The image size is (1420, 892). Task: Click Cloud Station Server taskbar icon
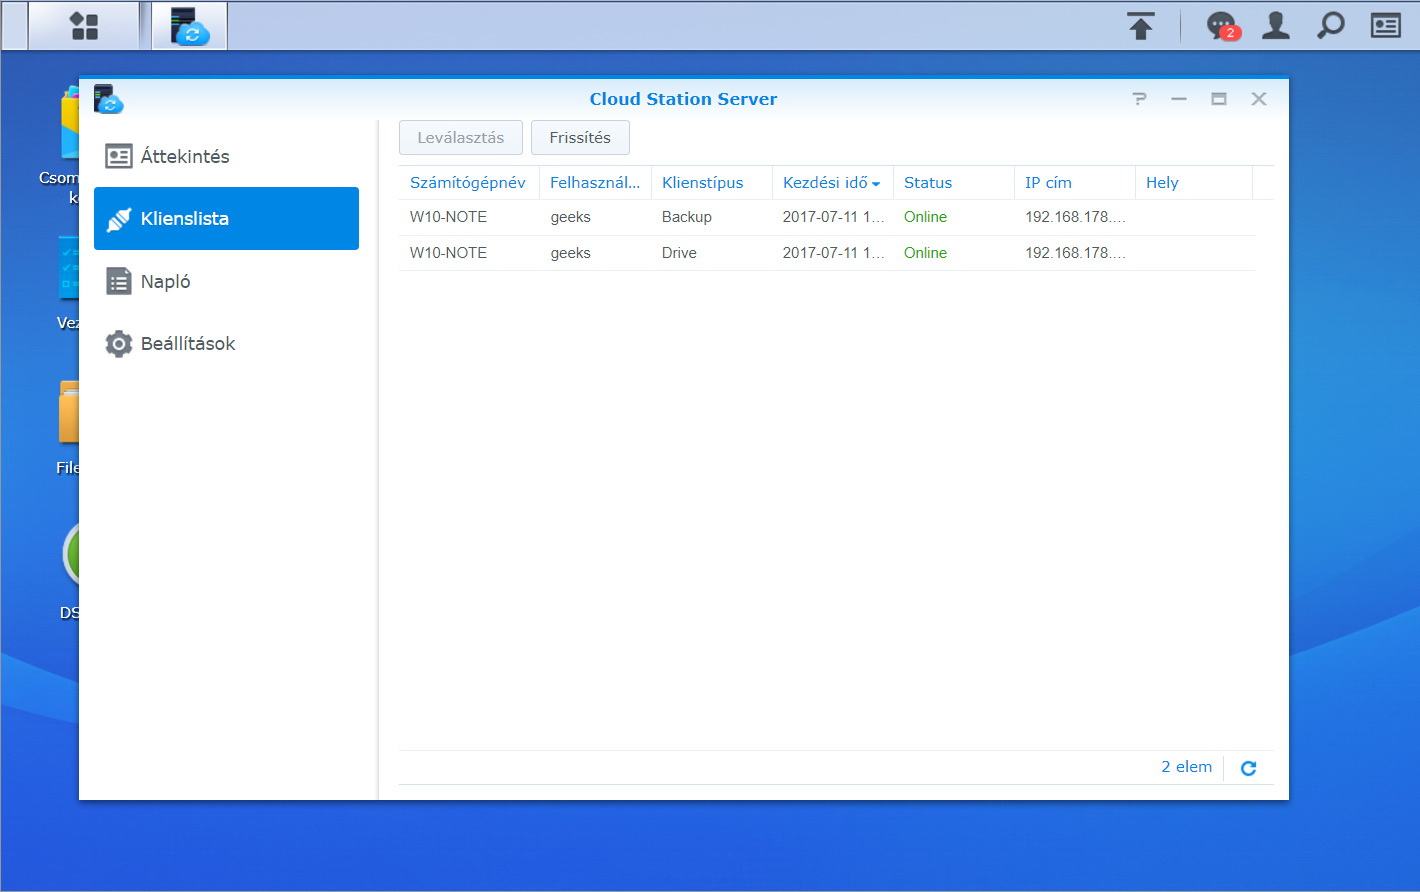coord(189,26)
